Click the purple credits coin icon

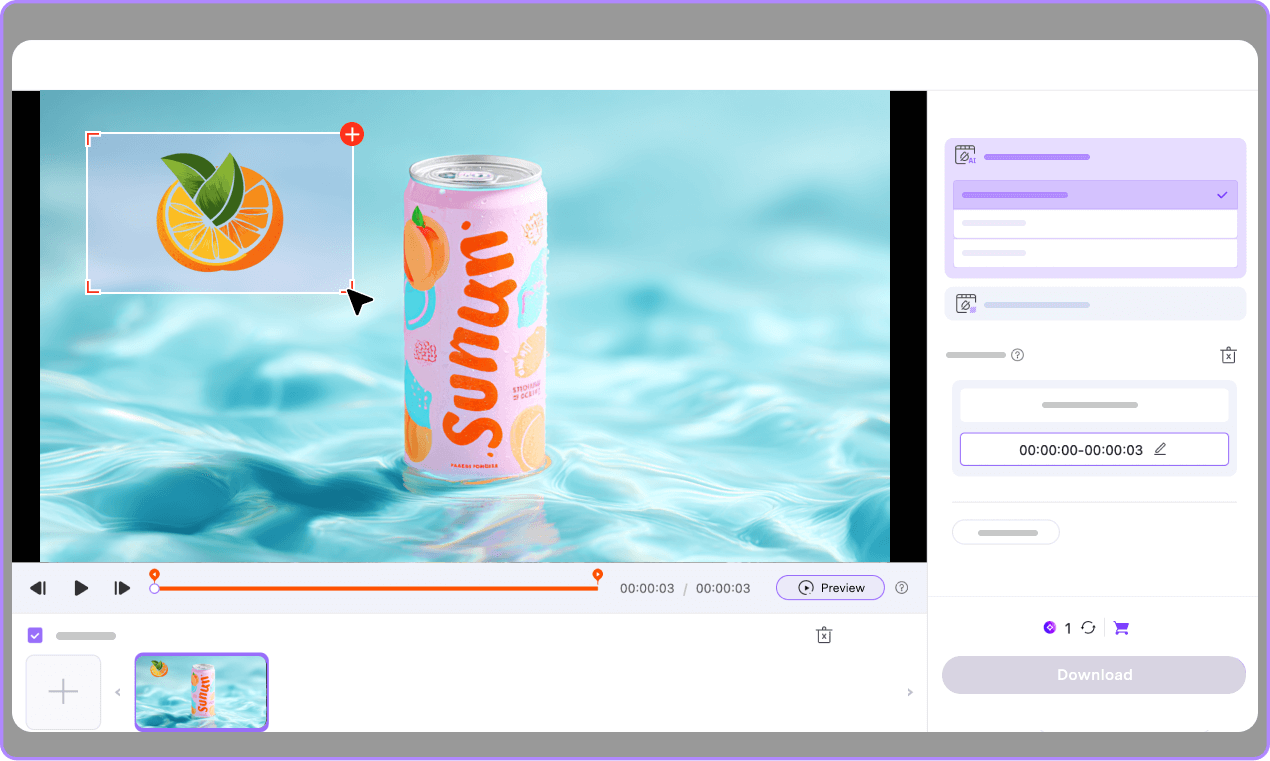pos(1049,628)
